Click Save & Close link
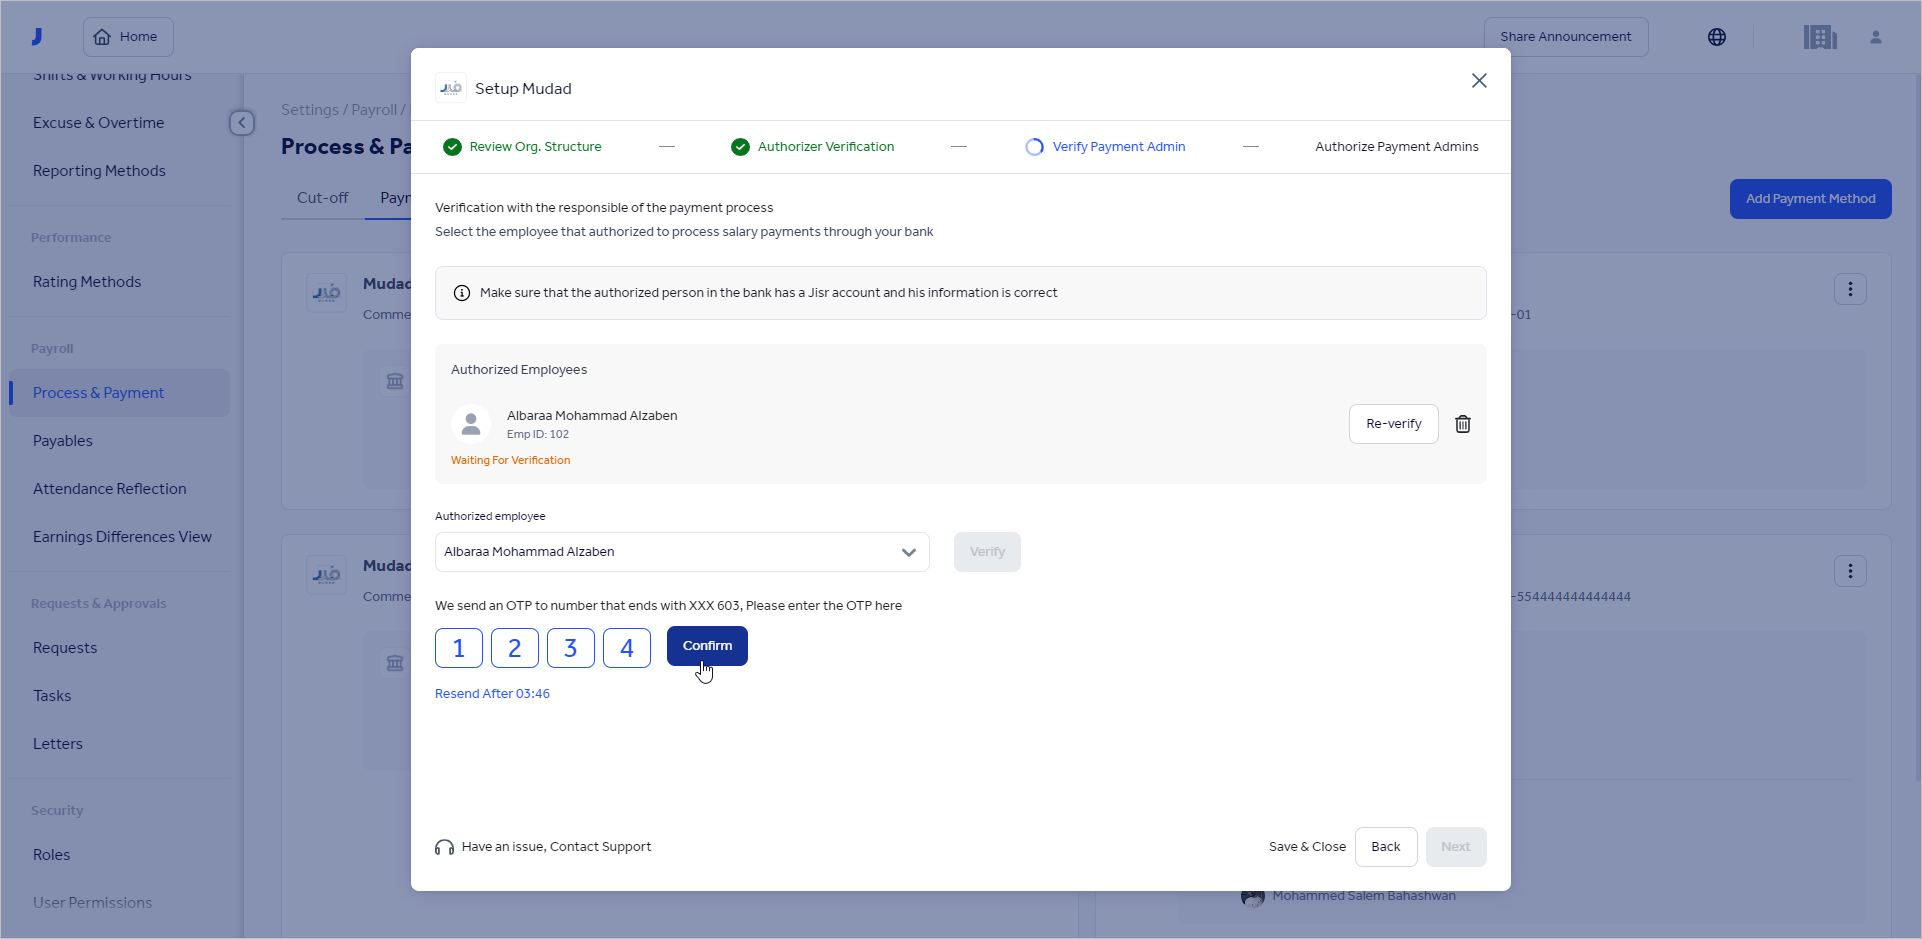The width and height of the screenshot is (1922, 939). coord(1307,847)
